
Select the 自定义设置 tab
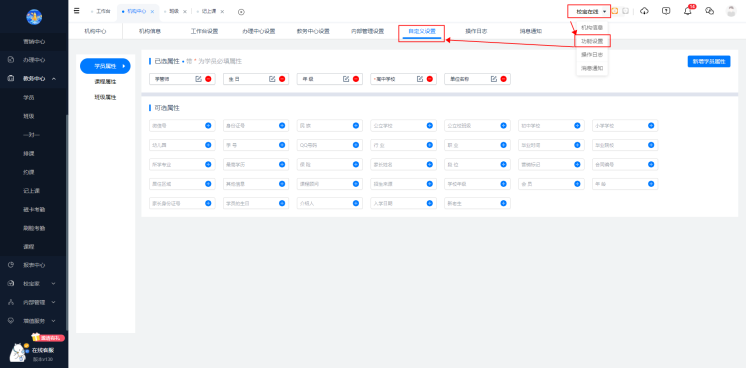422,31
